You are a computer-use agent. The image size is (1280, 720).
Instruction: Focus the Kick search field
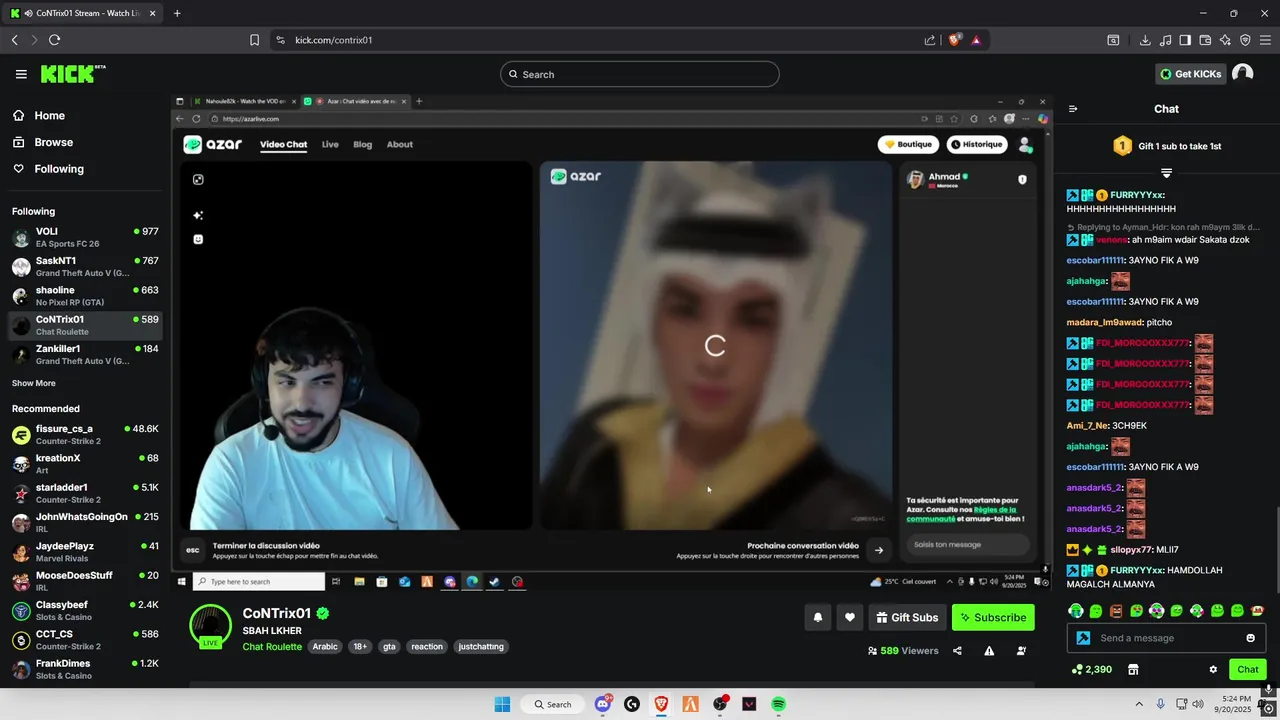tap(640, 74)
